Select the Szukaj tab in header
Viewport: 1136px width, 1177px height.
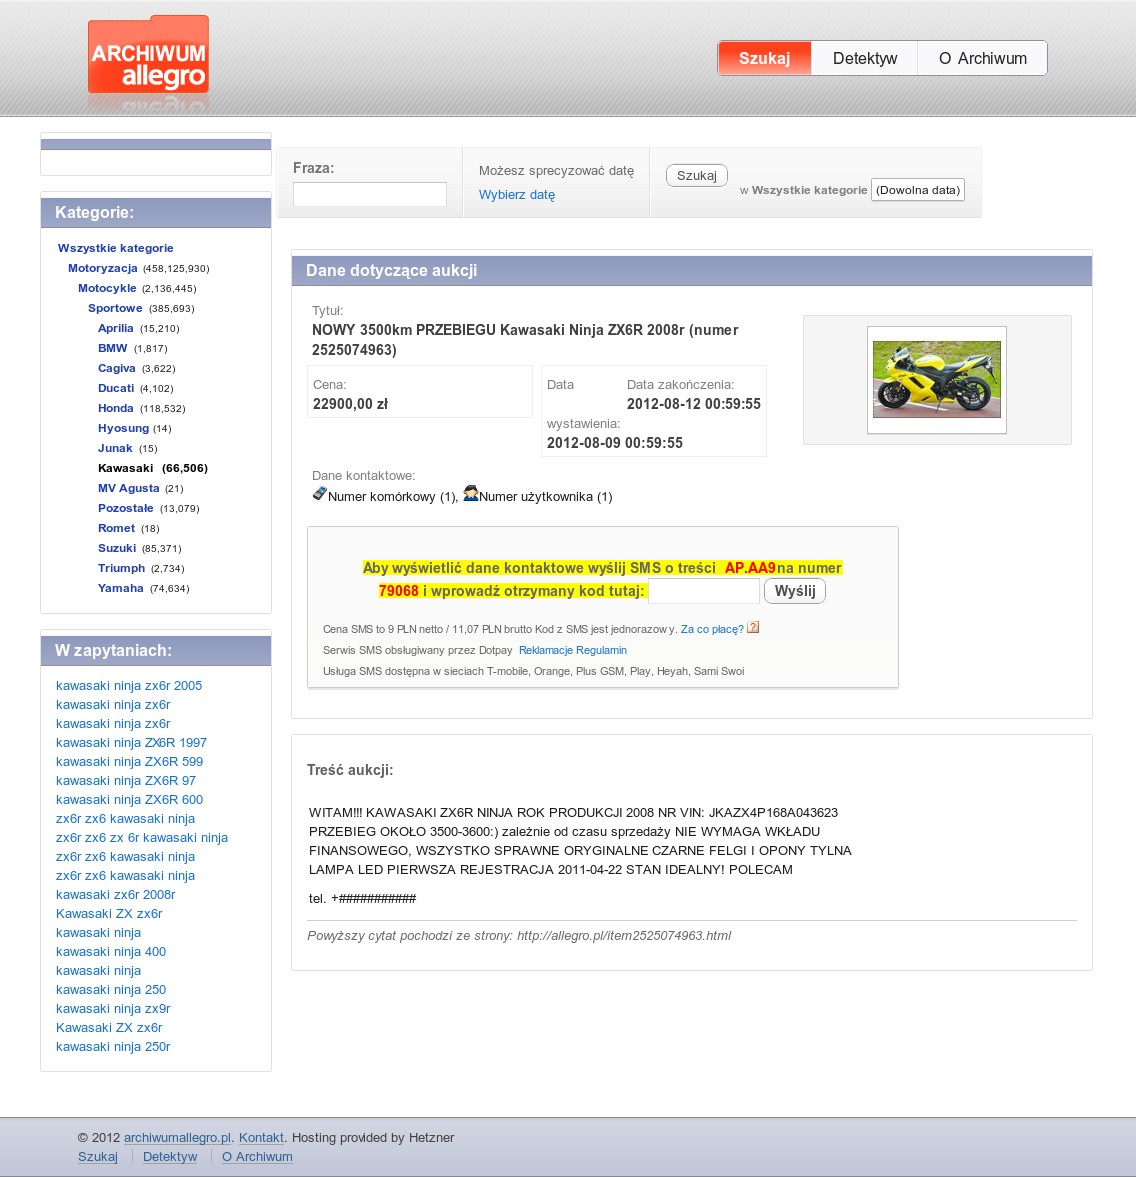(x=764, y=58)
